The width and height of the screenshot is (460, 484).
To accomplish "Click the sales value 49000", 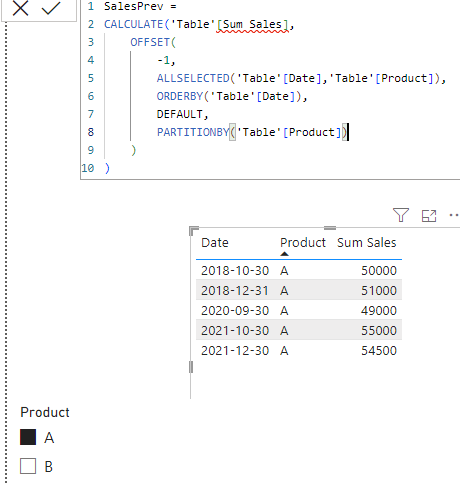I will 379,310.
